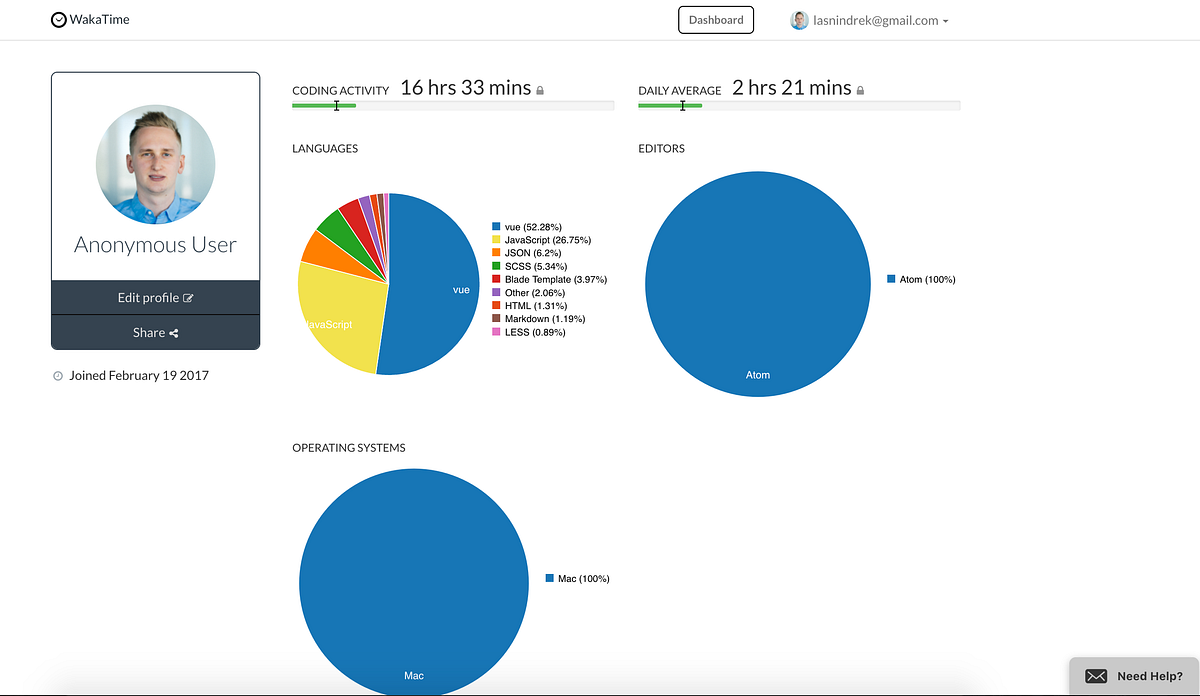Click the WakaTime logo icon
Screen dimensions: 1200x696
tap(59, 19)
